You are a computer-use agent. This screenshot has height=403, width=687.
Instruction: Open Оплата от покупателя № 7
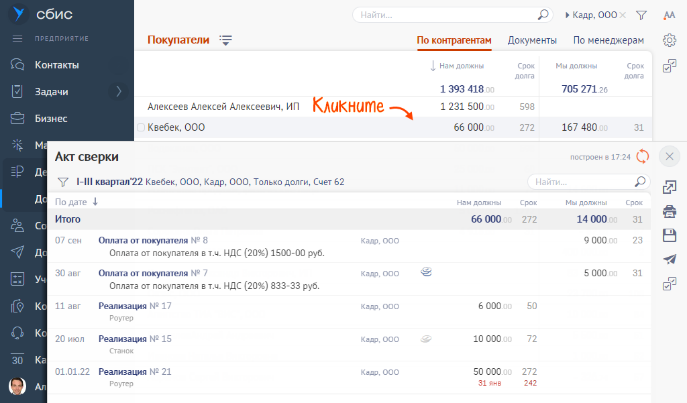(153, 273)
